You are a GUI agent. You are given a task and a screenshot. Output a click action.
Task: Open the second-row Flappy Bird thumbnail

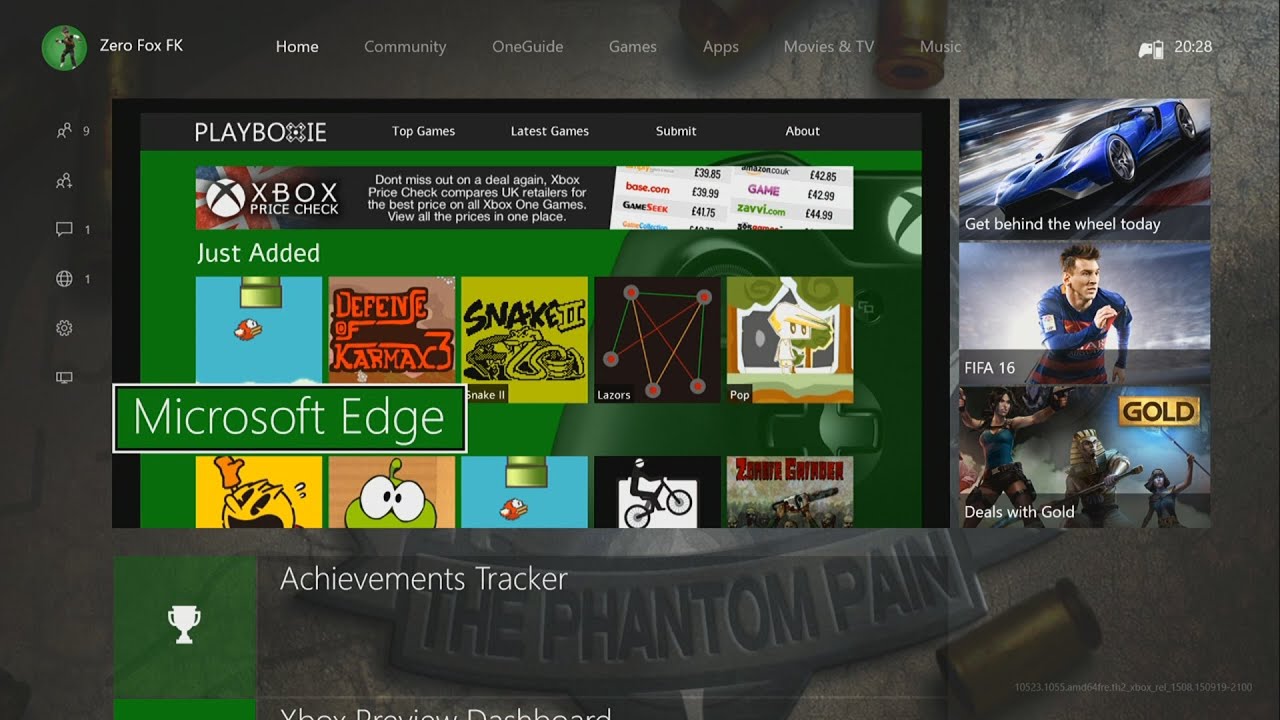525,492
